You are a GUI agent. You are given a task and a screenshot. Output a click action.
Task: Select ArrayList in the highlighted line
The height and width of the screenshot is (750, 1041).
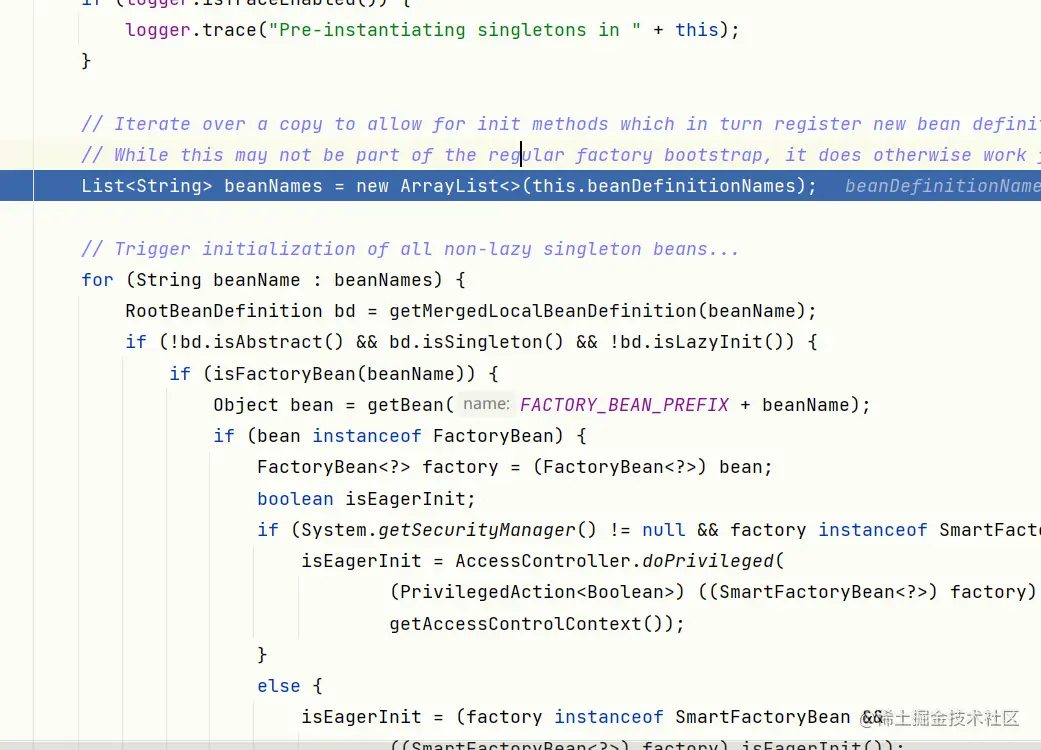pos(449,186)
